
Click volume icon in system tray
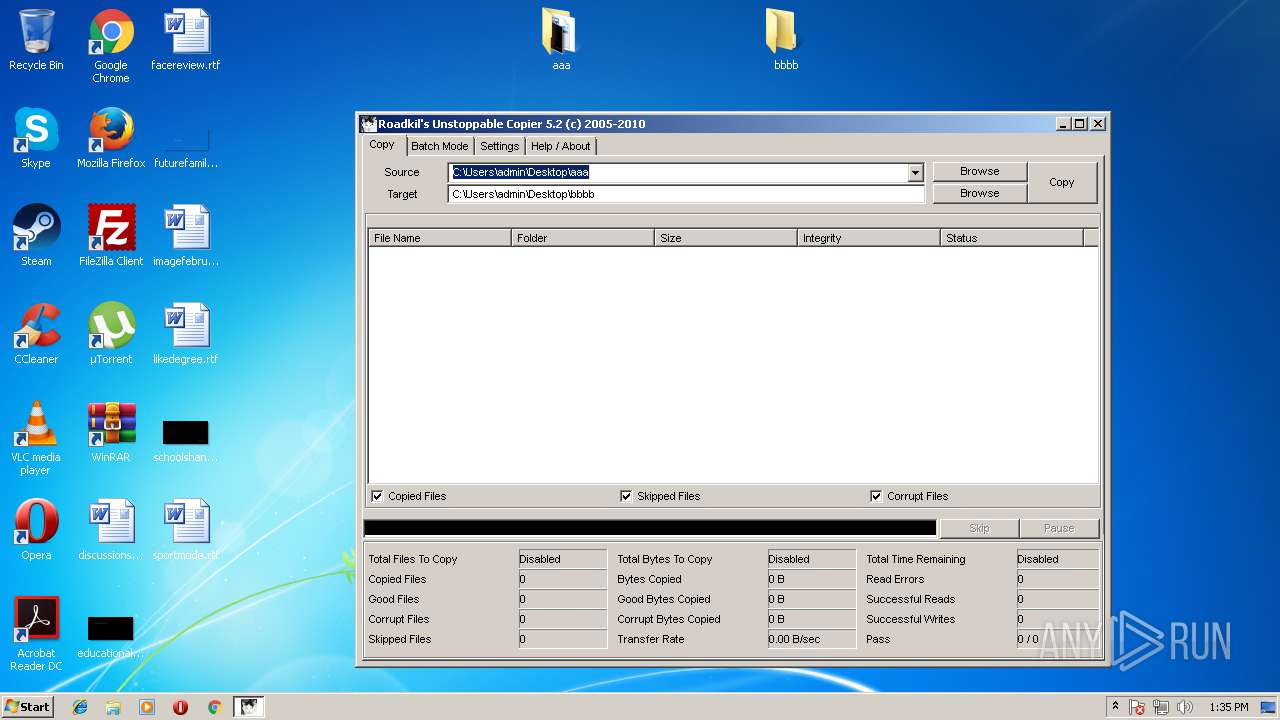coord(1185,707)
